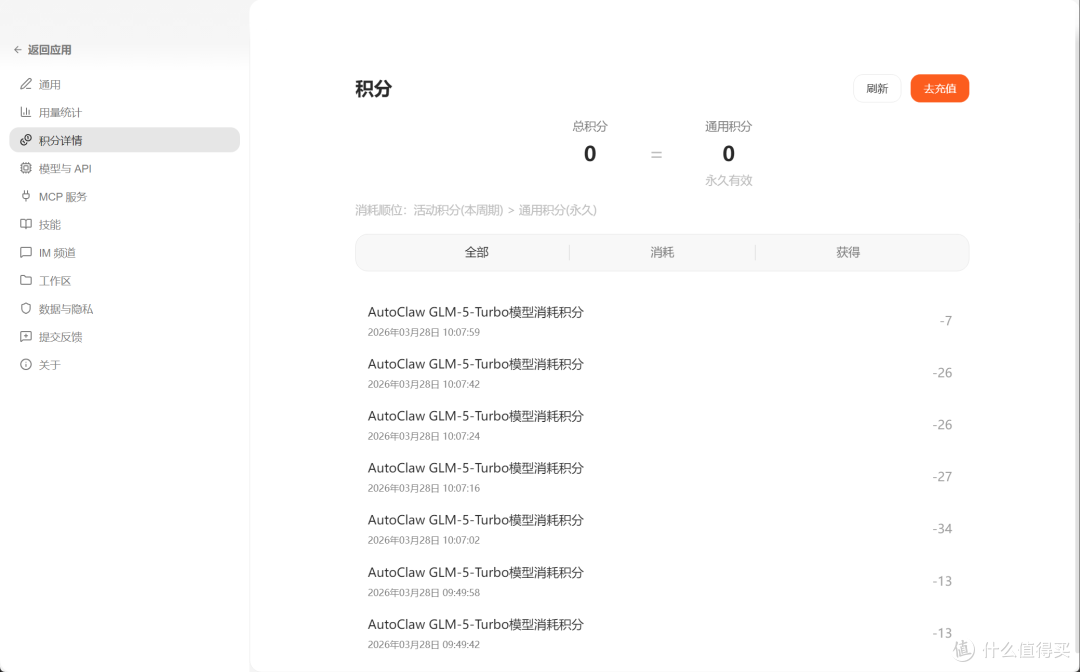The width and height of the screenshot is (1080, 672).
Task: Click the record dated 10:07:42
Action: (662, 373)
